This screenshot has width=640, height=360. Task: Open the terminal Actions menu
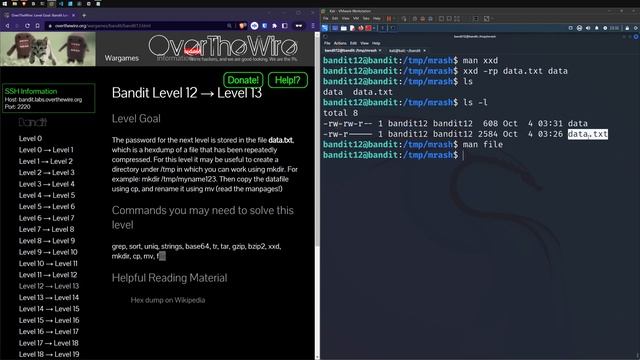click(340, 43)
